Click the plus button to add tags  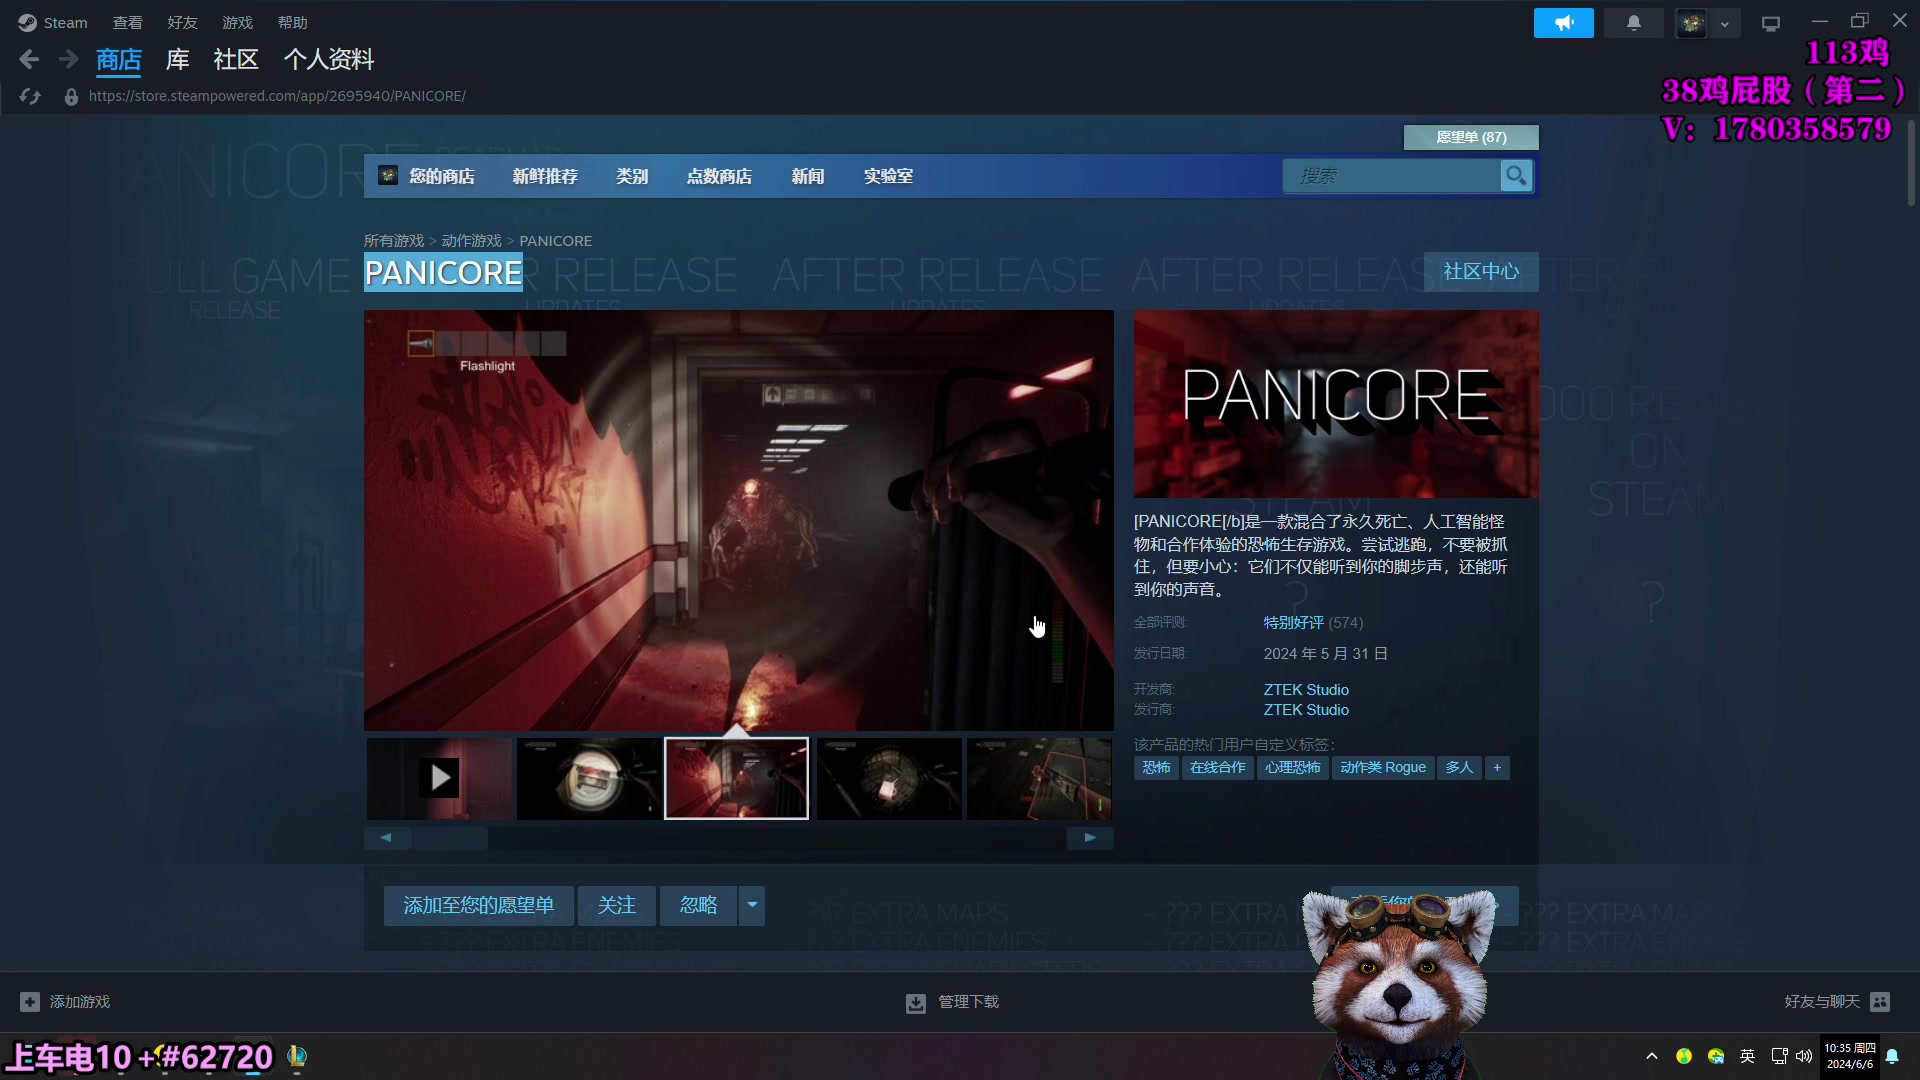(1497, 768)
